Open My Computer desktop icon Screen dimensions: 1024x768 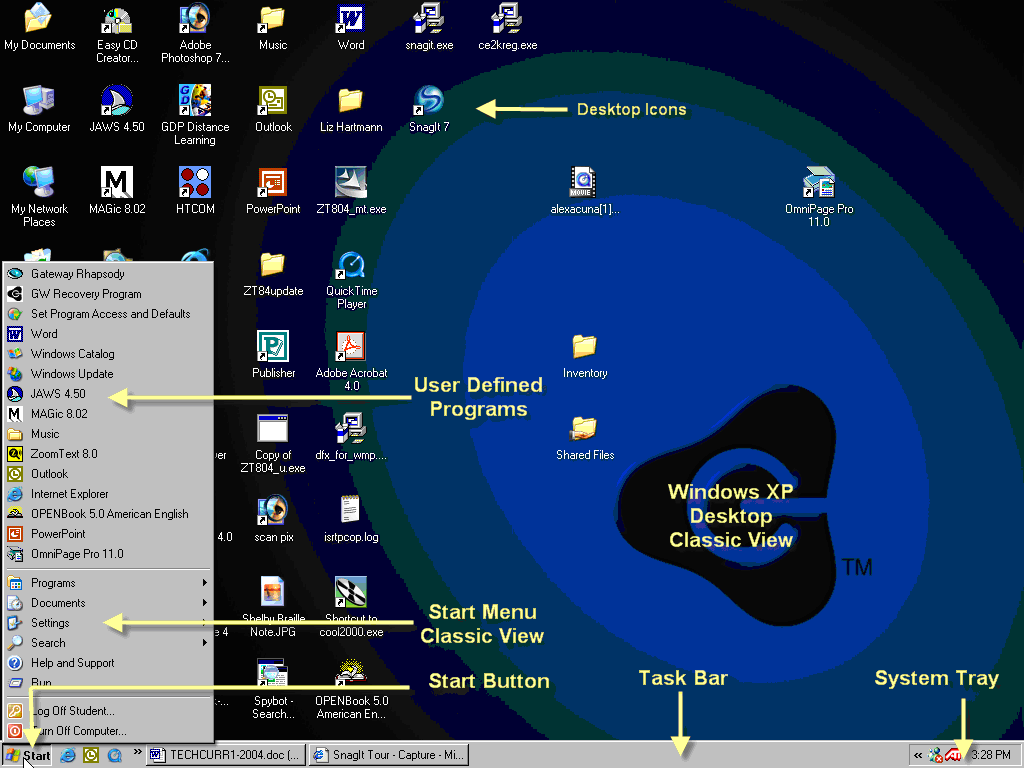[x=39, y=109]
